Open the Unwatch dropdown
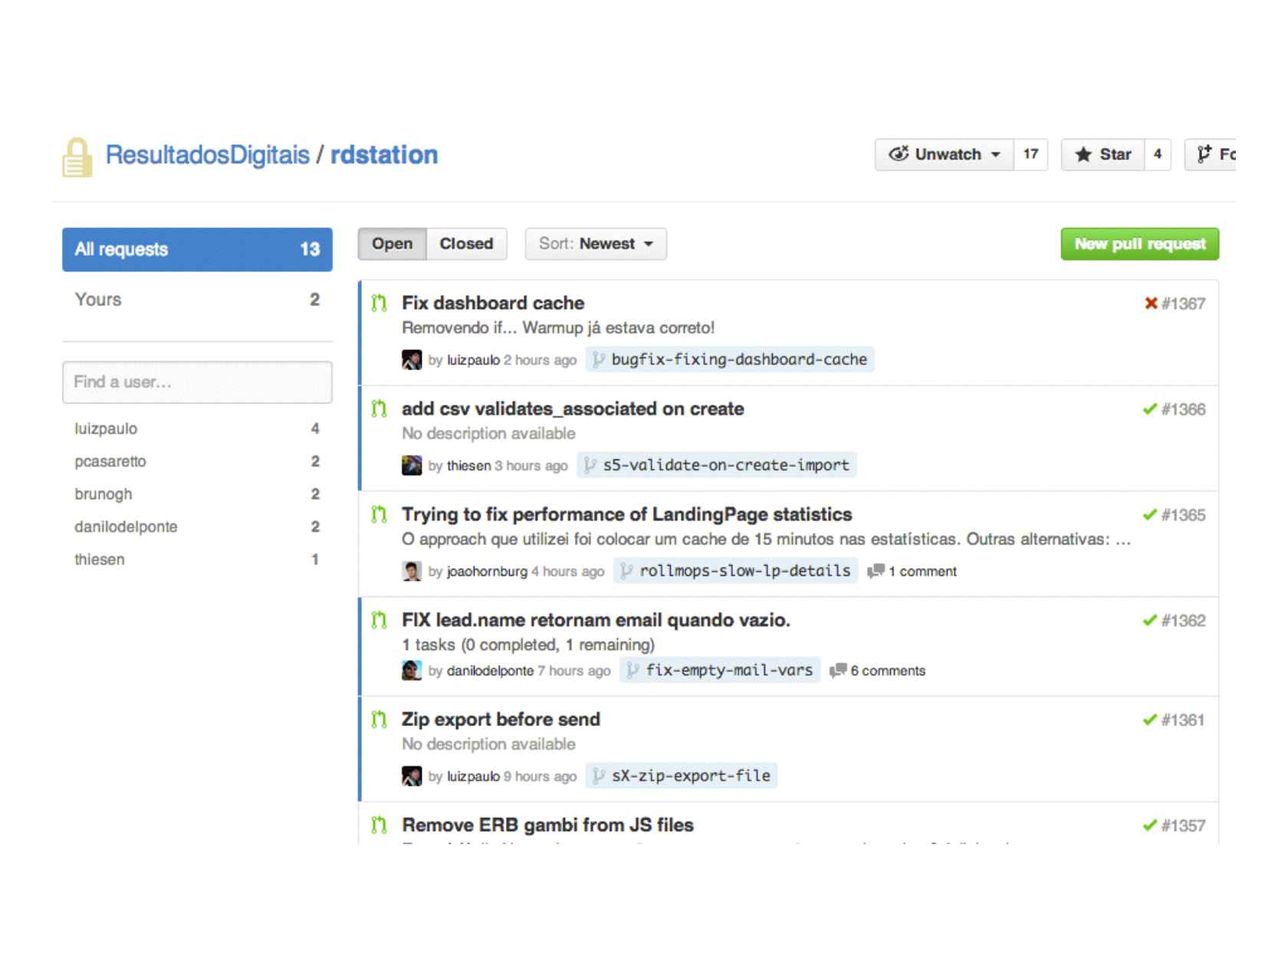 944,154
